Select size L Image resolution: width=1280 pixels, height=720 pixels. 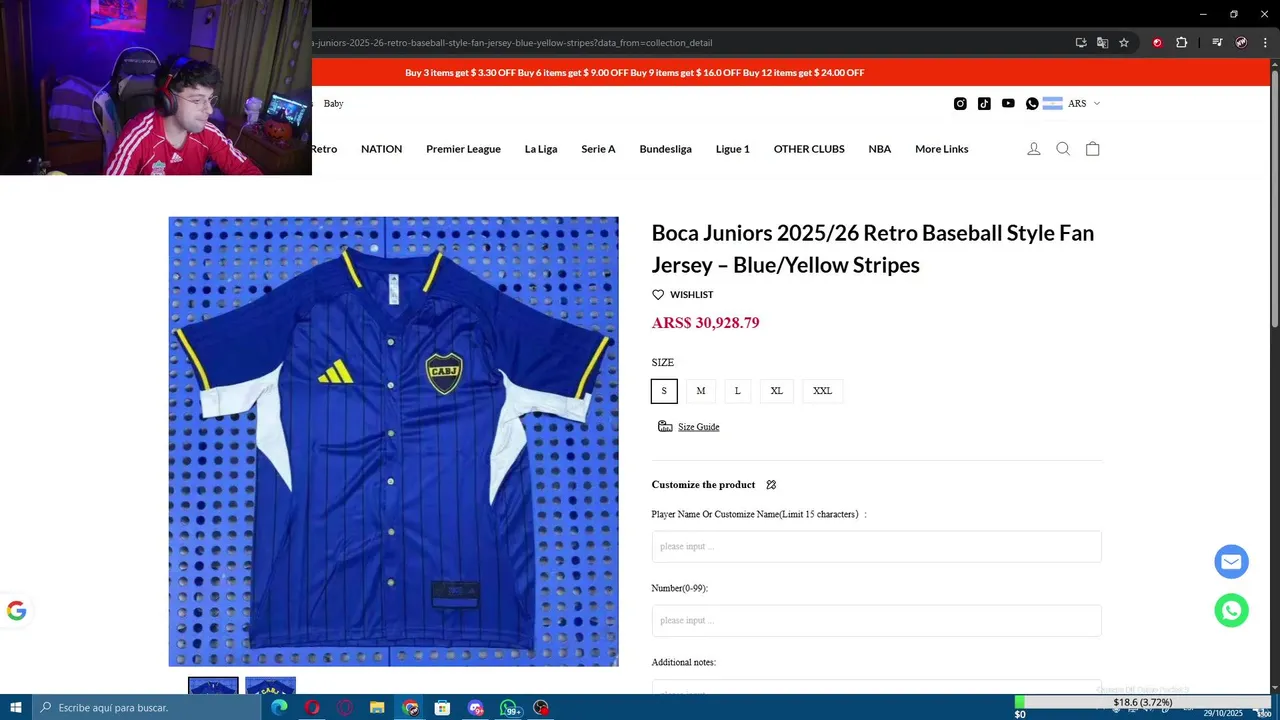pyautogui.click(x=738, y=391)
